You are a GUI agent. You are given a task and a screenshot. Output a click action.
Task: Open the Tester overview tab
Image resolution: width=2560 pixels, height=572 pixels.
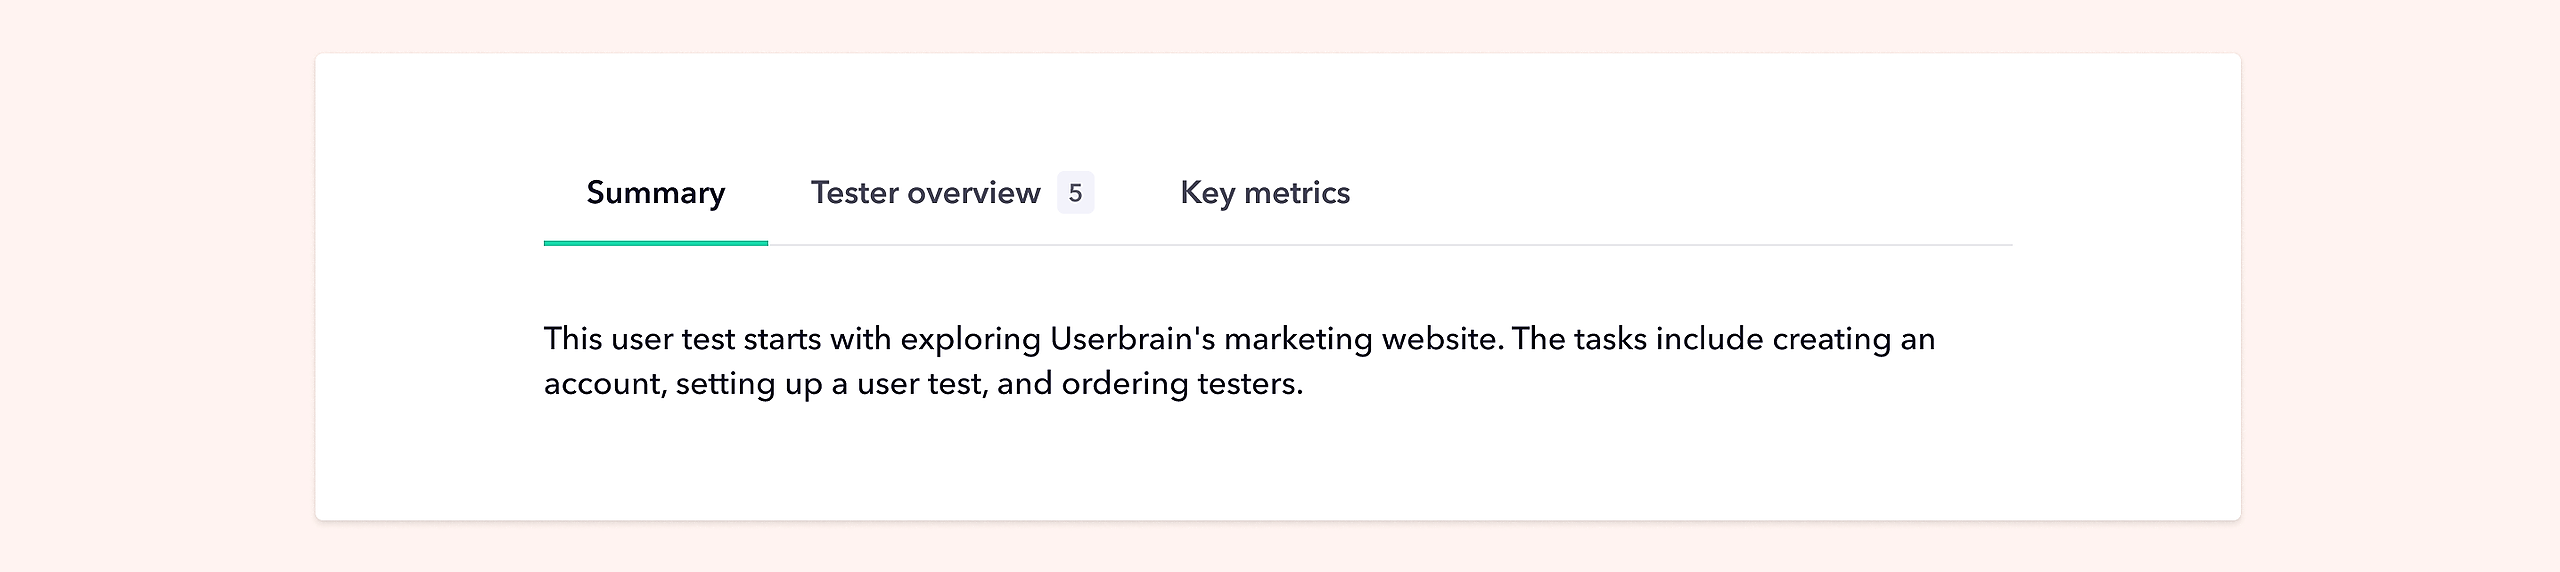(925, 193)
